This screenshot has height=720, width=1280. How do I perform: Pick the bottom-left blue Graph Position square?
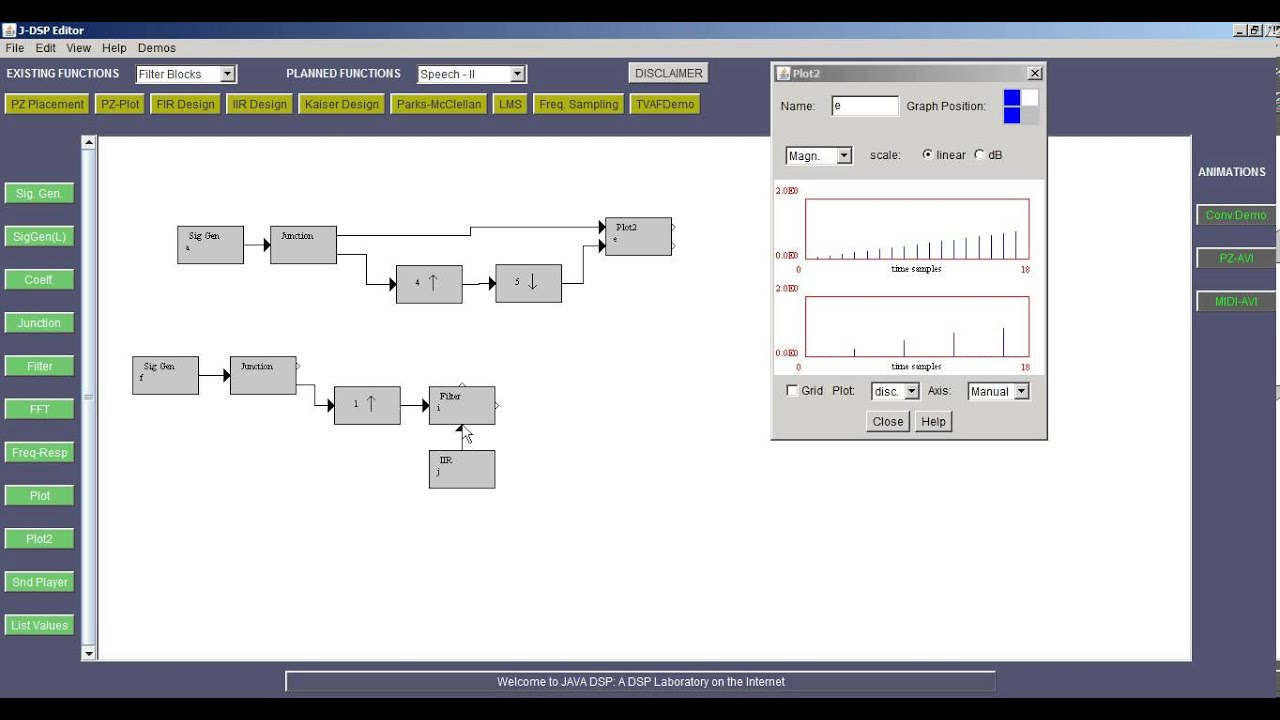click(x=1012, y=116)
